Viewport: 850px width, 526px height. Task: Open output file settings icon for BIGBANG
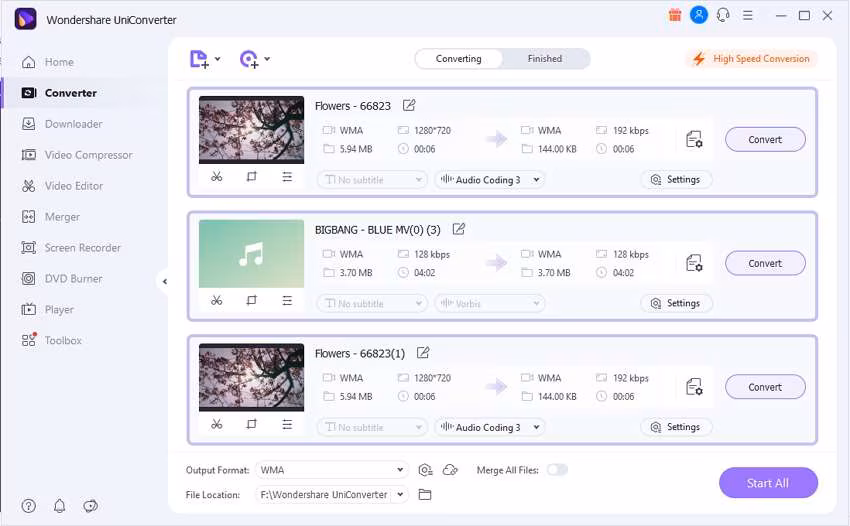694,263
